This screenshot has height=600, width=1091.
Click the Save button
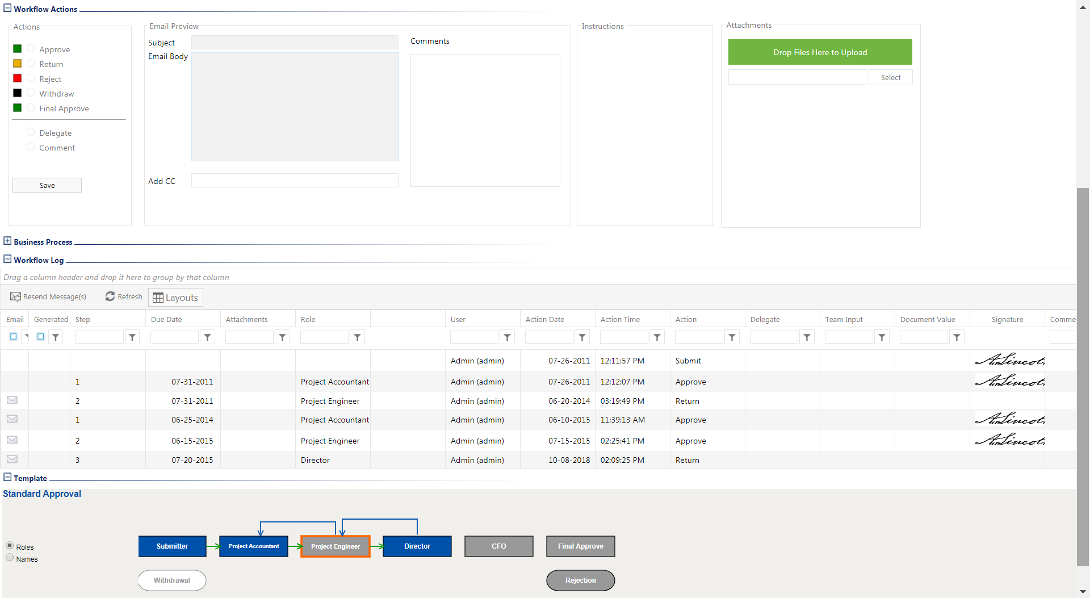click(x=47, y=185)
